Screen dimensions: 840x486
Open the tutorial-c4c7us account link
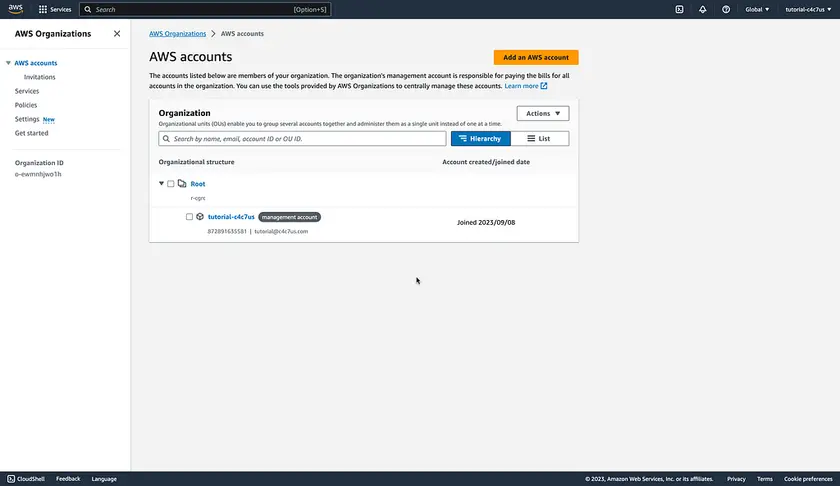click(231, 216)
